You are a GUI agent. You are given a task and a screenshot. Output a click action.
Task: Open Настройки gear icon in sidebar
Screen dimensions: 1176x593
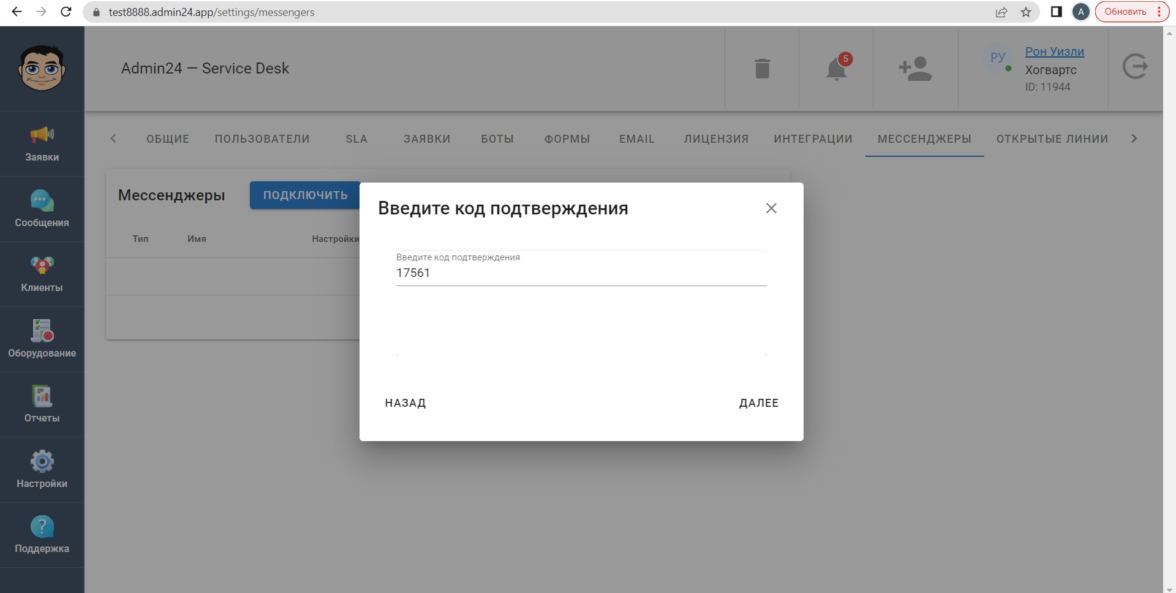coord(42,469)
